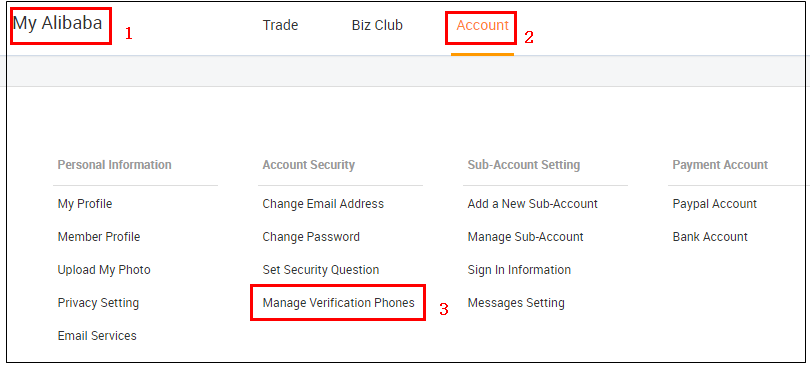Go to Member Profile
The width and height of the screenshot is (810, 367).
click(x=99, y=237)
